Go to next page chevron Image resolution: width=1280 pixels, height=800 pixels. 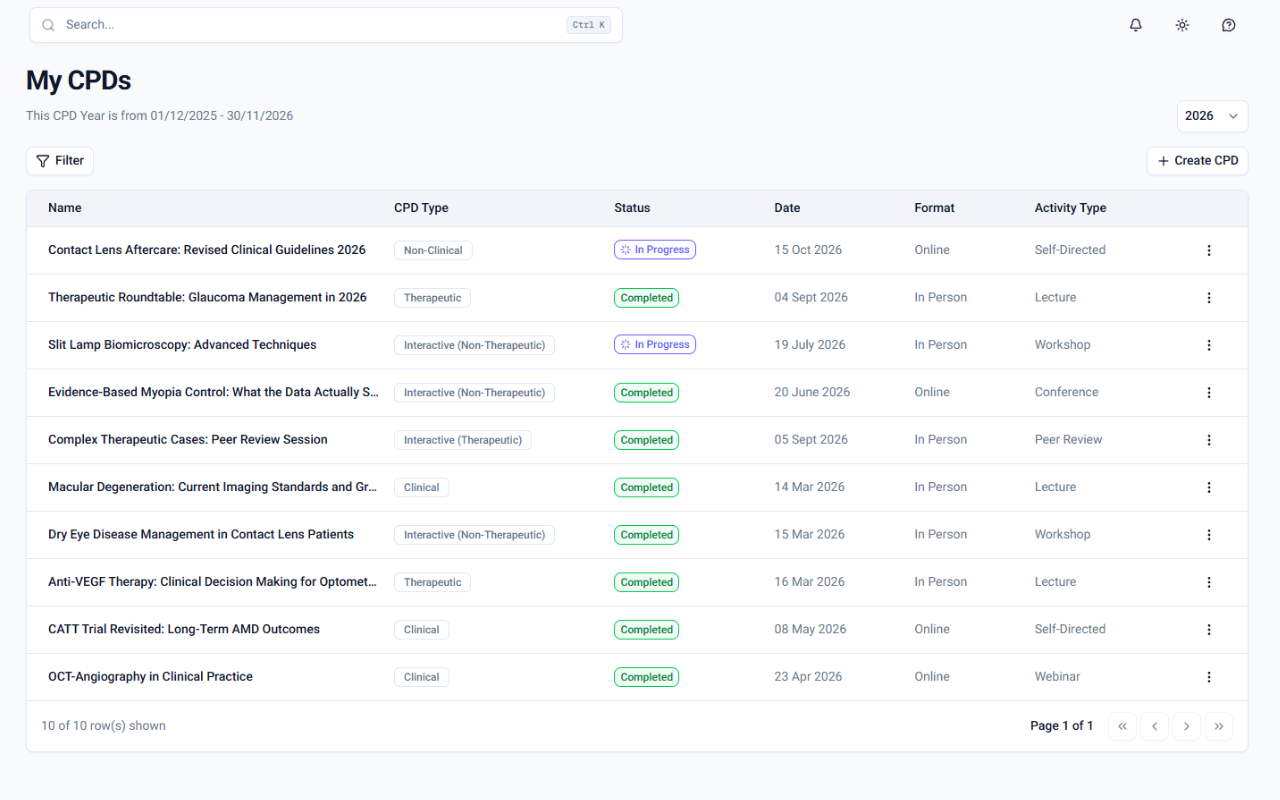pyautogui.click(x=1186, y=726)
